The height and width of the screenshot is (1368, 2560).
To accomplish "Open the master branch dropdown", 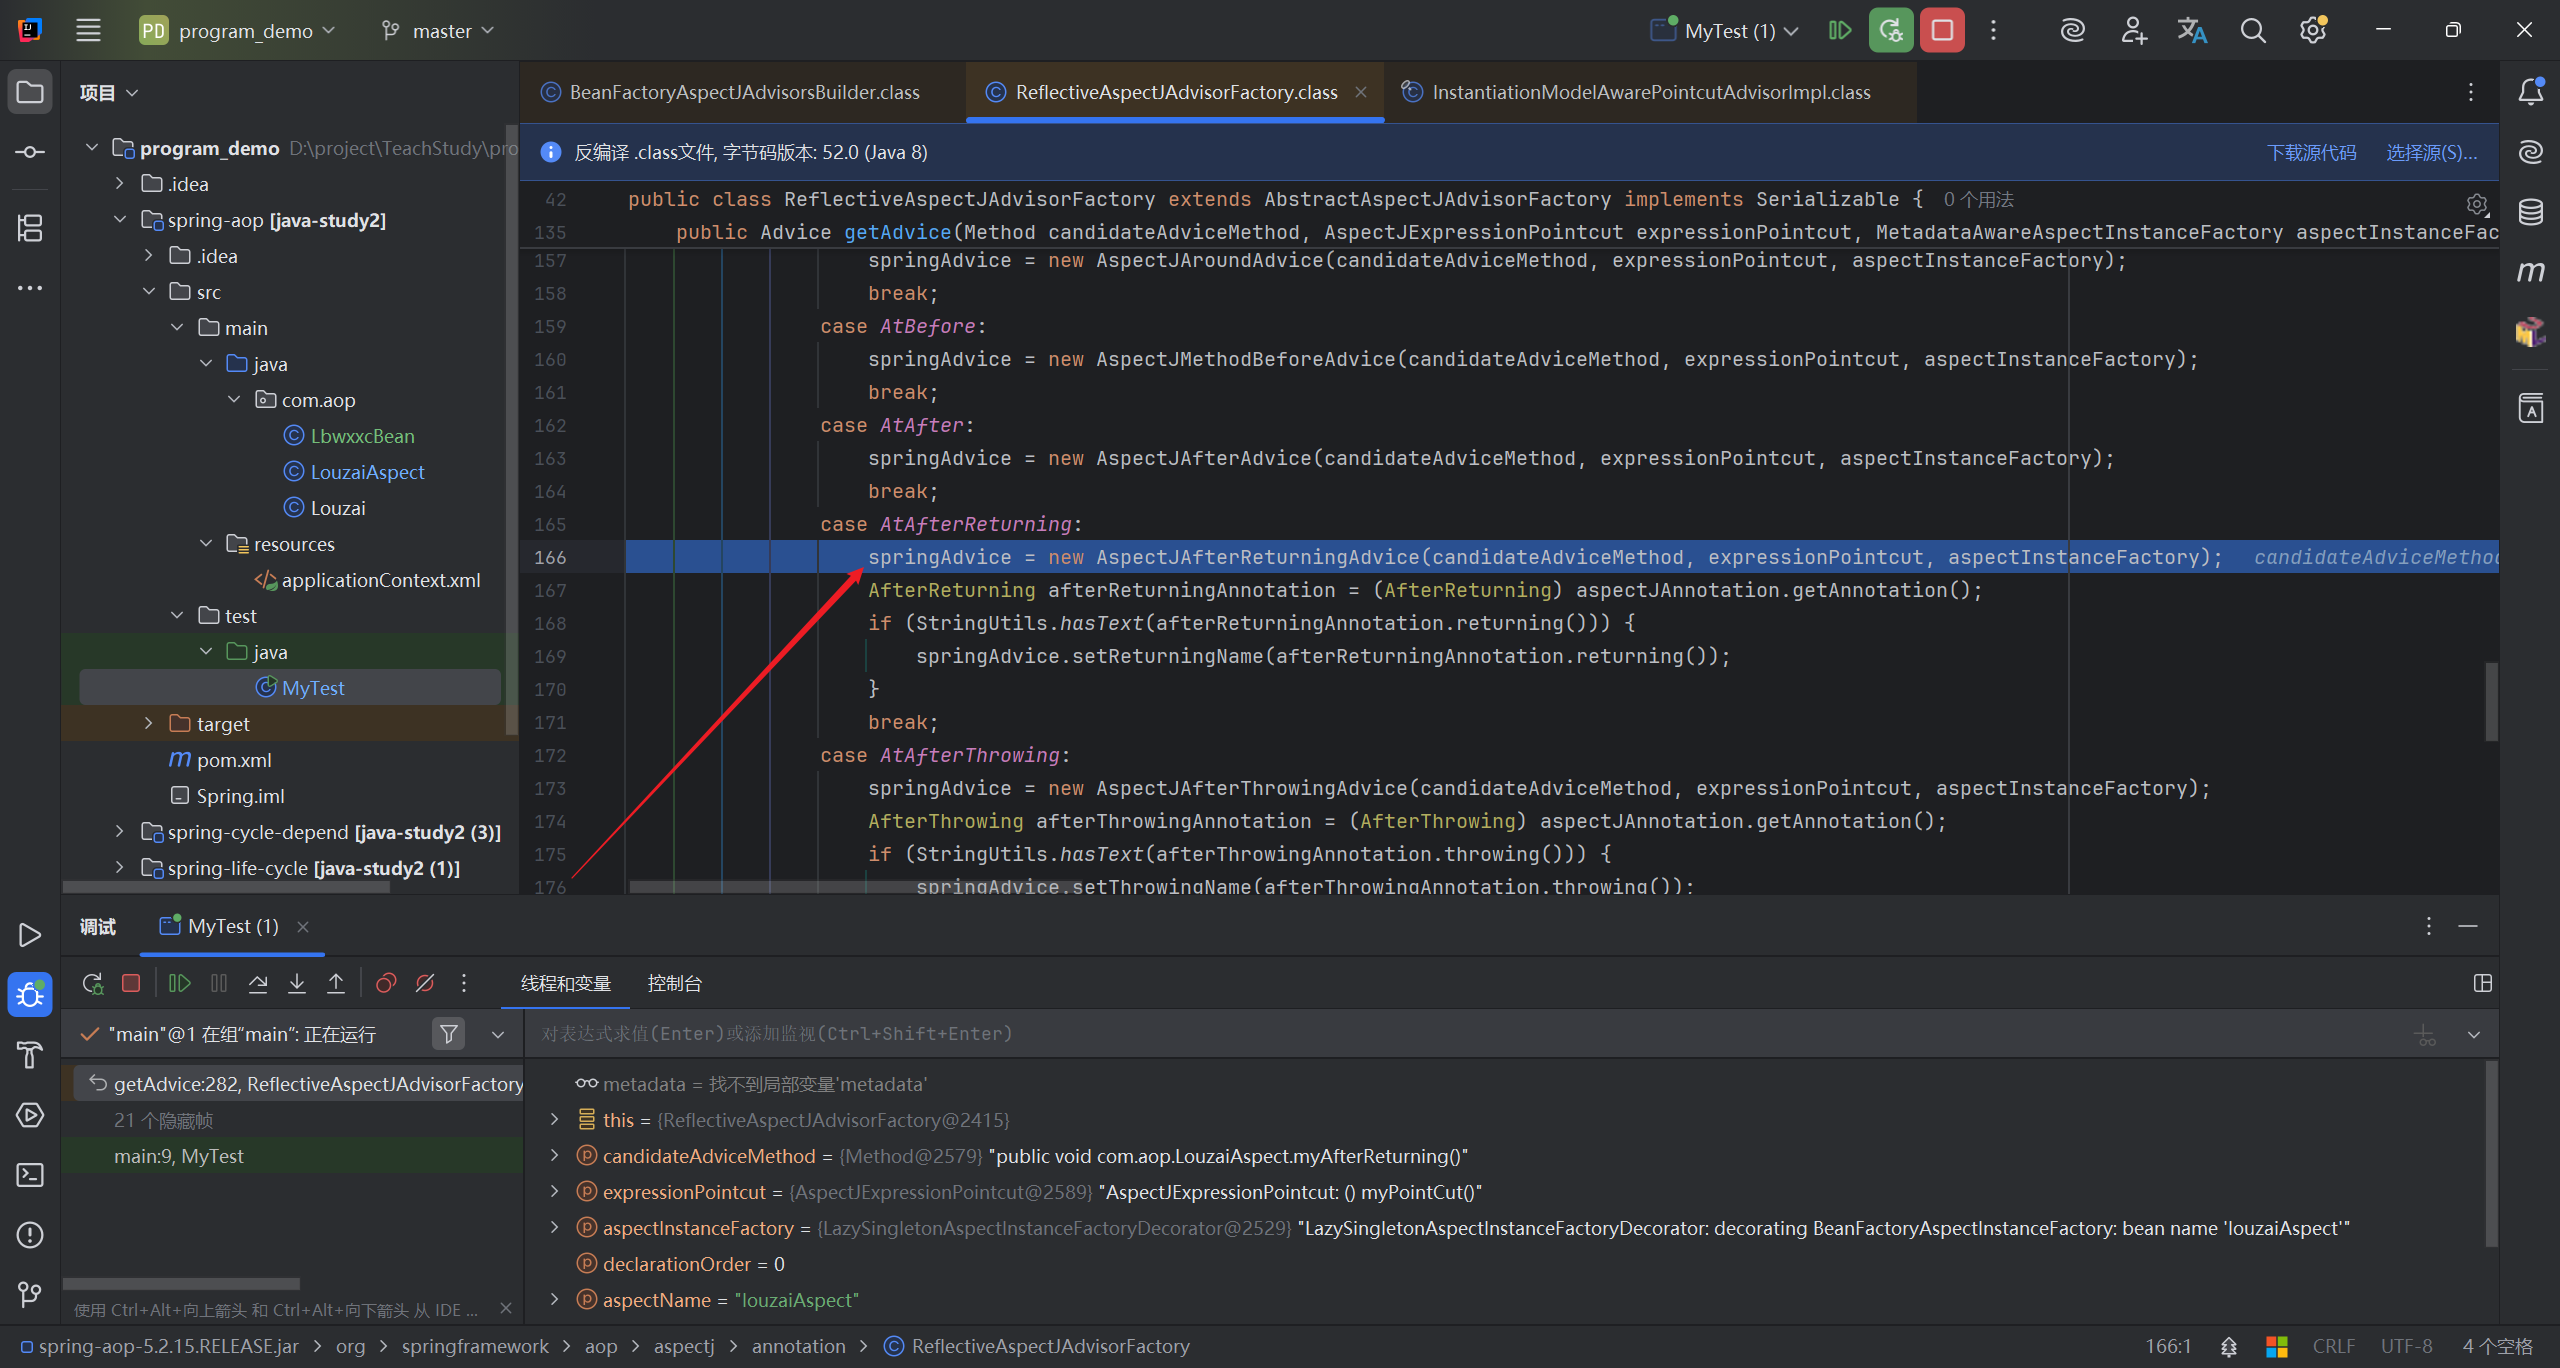I will (x=440, y=31).
